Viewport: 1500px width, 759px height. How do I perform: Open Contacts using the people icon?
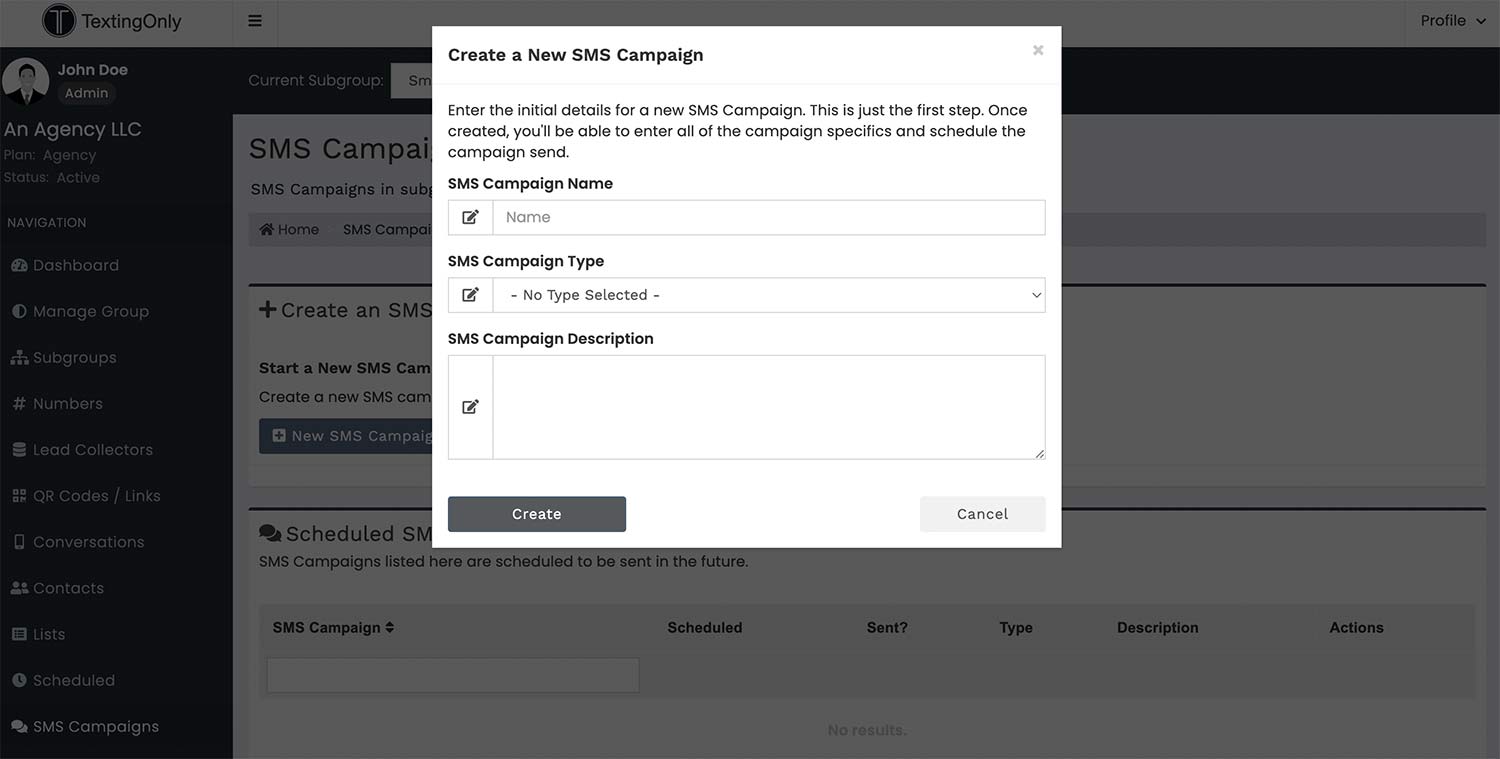19,586
